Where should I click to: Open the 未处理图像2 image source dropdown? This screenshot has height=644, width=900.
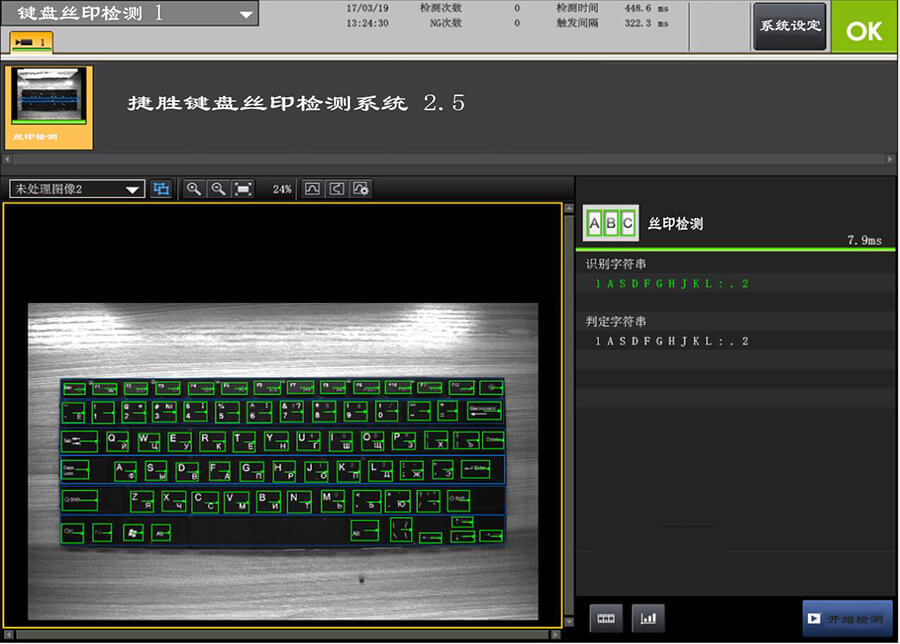[75, 188]
